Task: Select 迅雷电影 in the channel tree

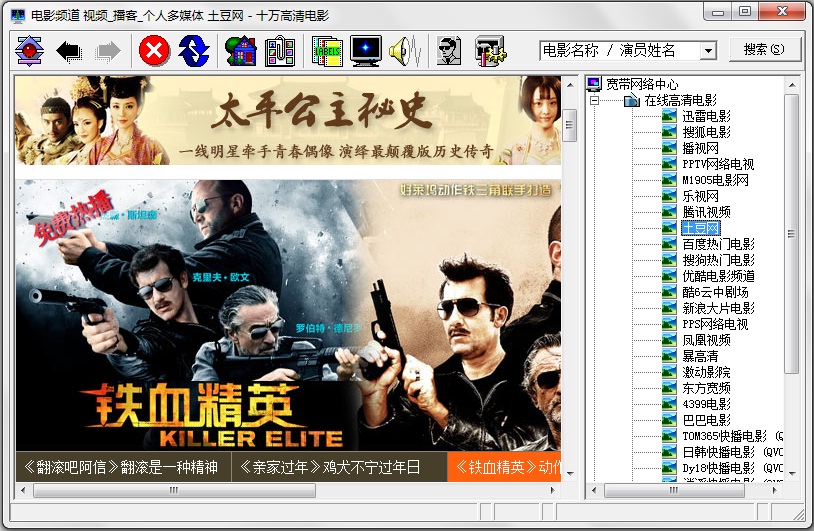Action: pos(706,117)
